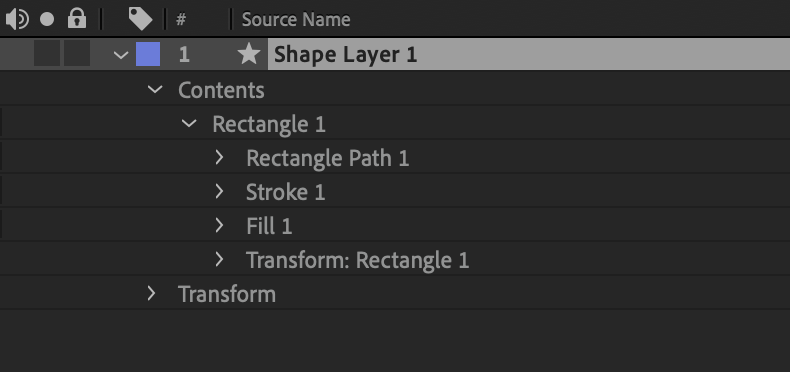Select the Shape Layer 1 name
This screenshot has height=372, width=790.
[x=346, y=54]
